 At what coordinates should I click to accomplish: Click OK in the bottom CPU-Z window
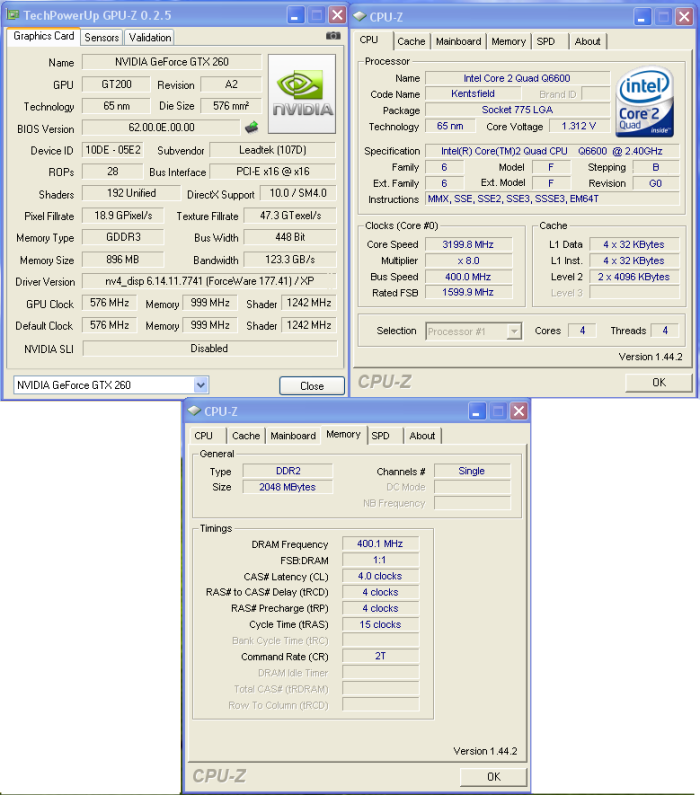(x=494, y=777)
